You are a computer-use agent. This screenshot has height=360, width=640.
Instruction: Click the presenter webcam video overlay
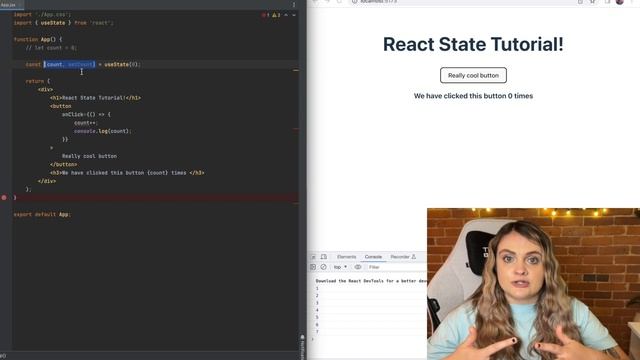[x=533, y=284]
